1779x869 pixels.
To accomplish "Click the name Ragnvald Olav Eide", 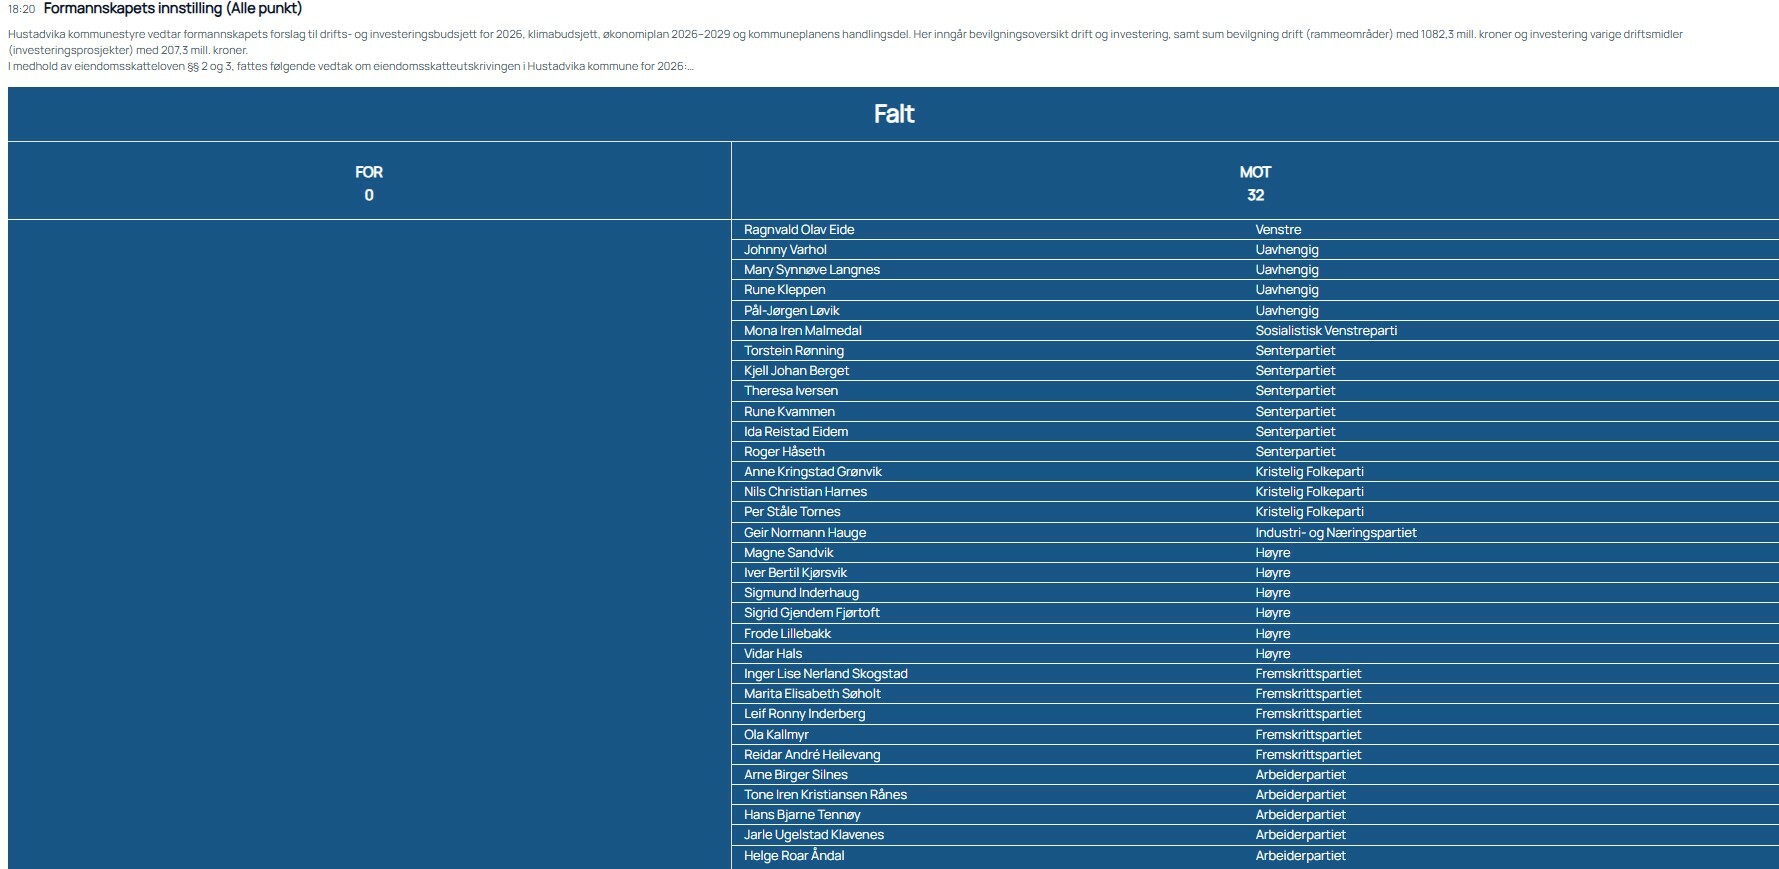I will 798,230.
